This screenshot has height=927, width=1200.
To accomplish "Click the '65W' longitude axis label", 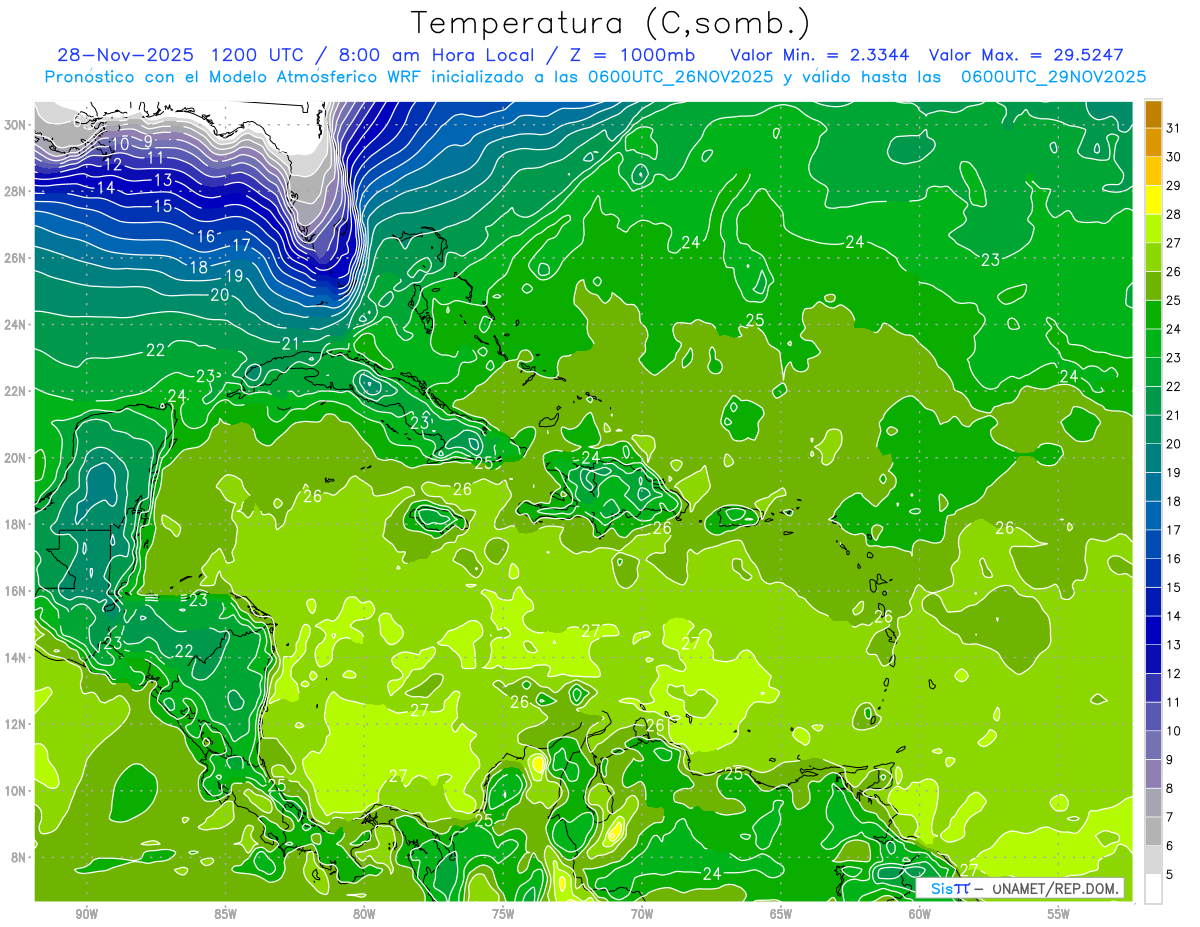I will point(781,914).
